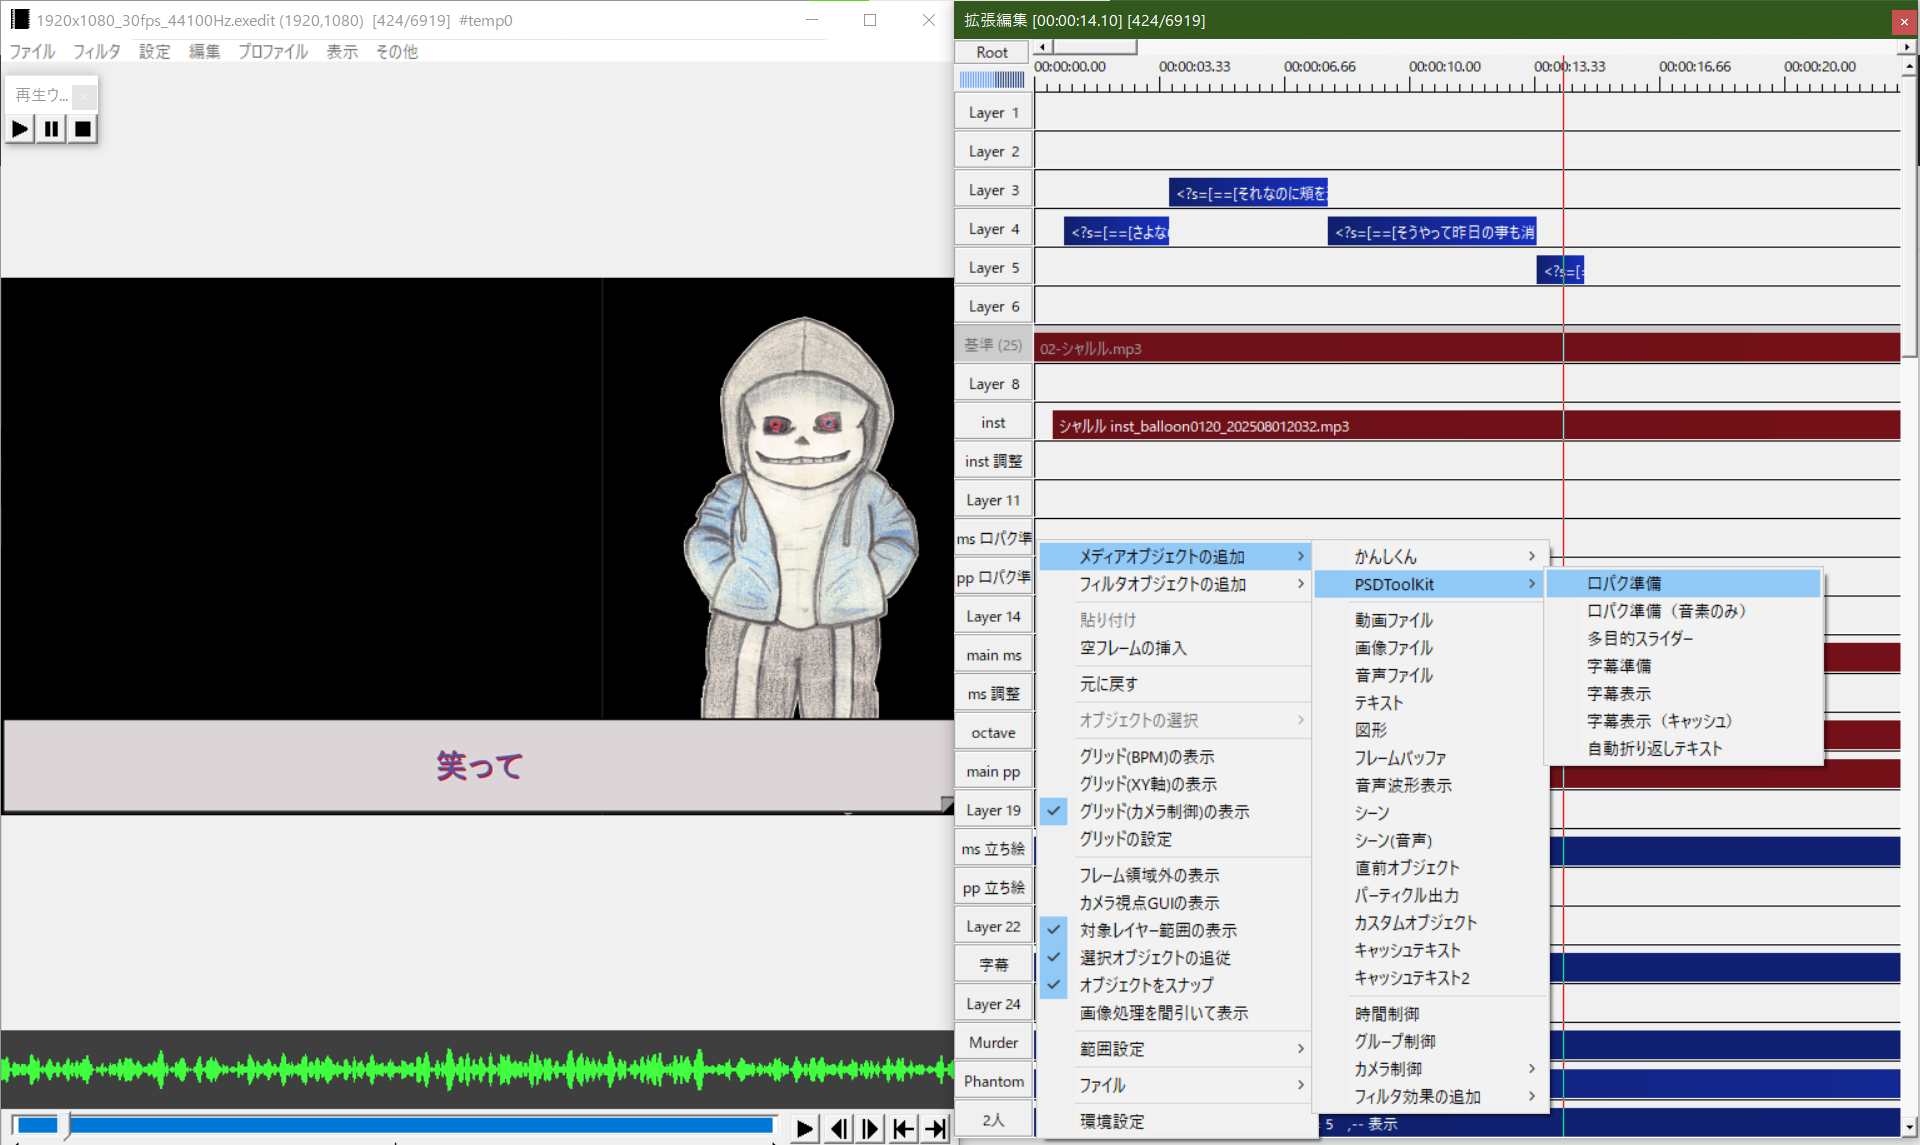Toggle 対象レイヤー範囲の表示 option
Screen dimensions: 1920x1145
click(x=1158, y=930)
